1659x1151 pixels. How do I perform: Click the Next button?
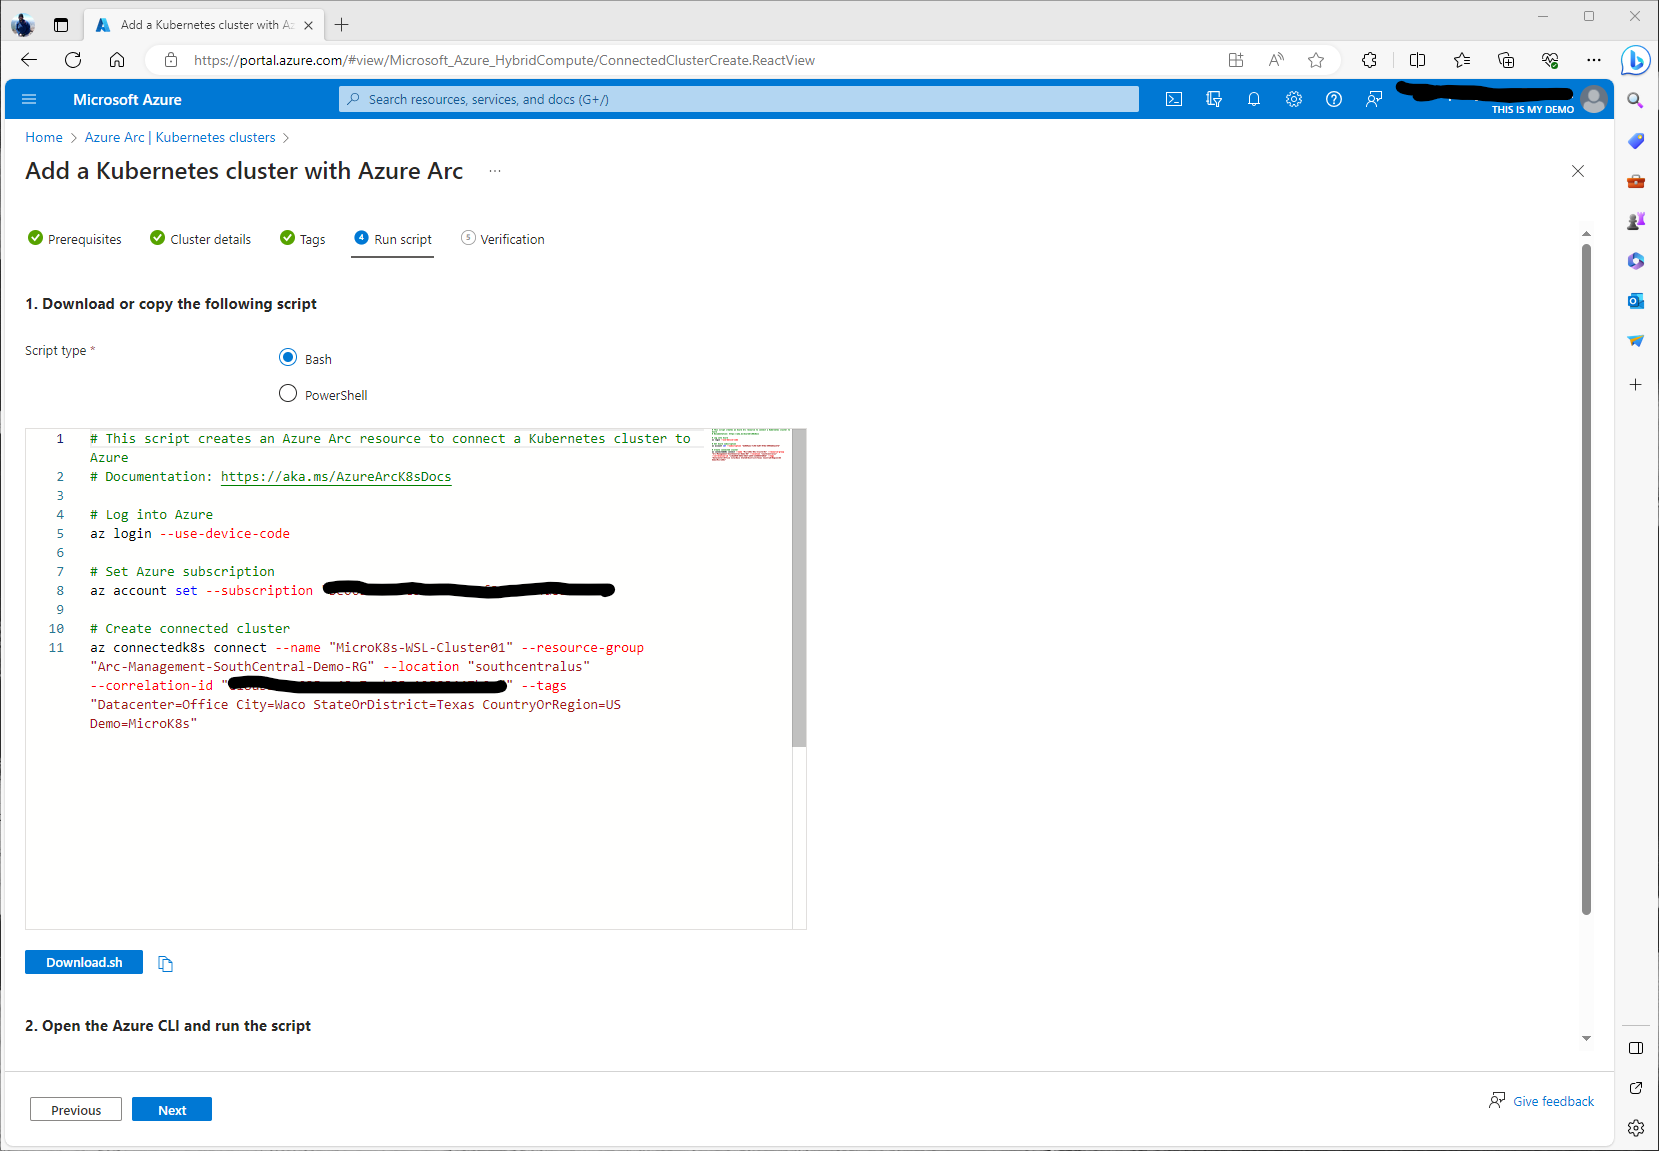click(172, 1110)
